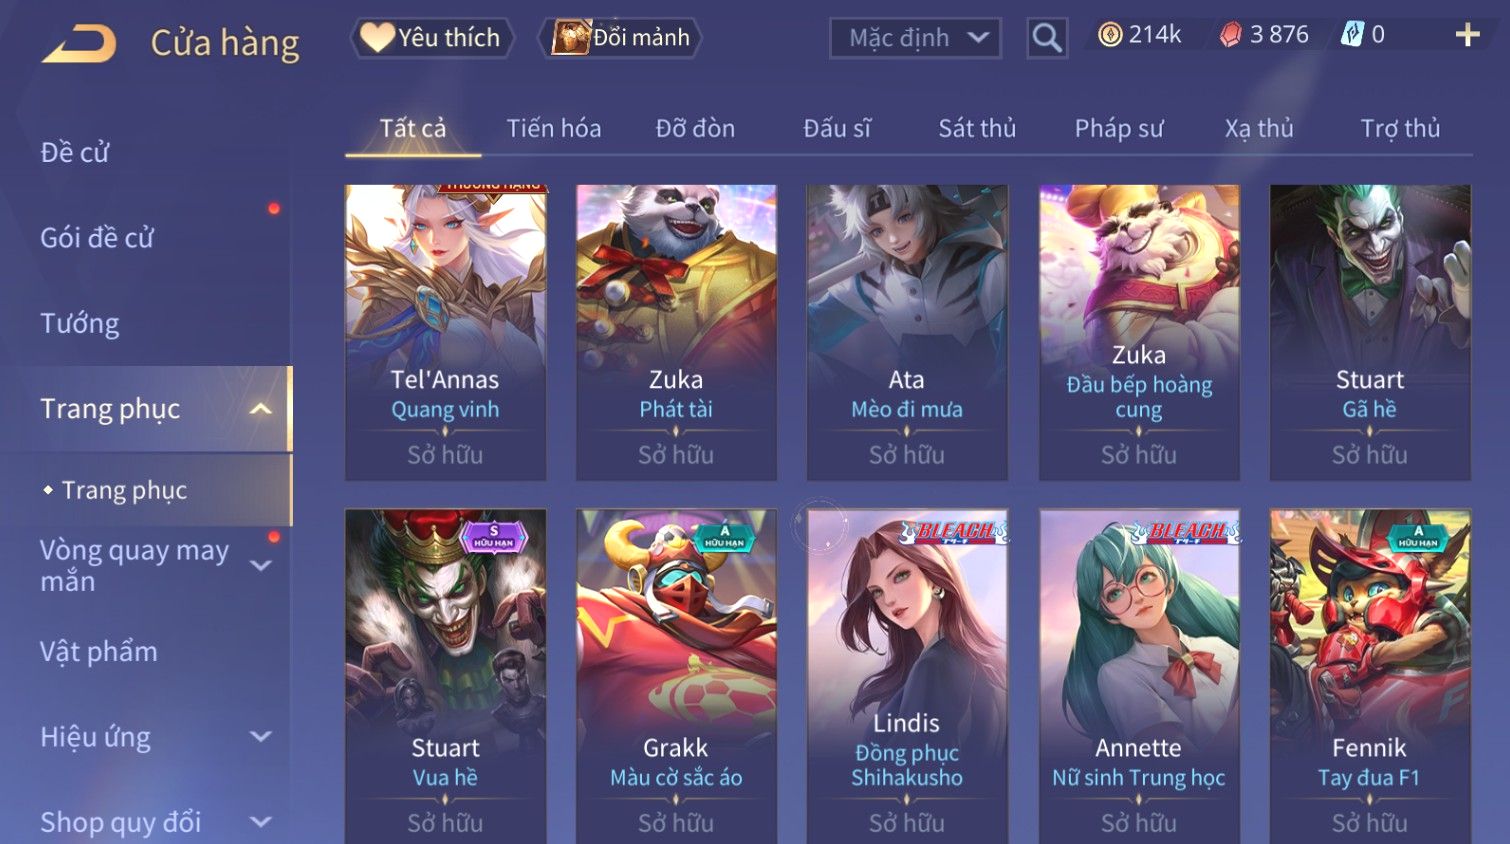Tap the red ruby currency icon
Image resolution: width=1510 pixels, height=844 pixels.
[x=1230, y=35]
